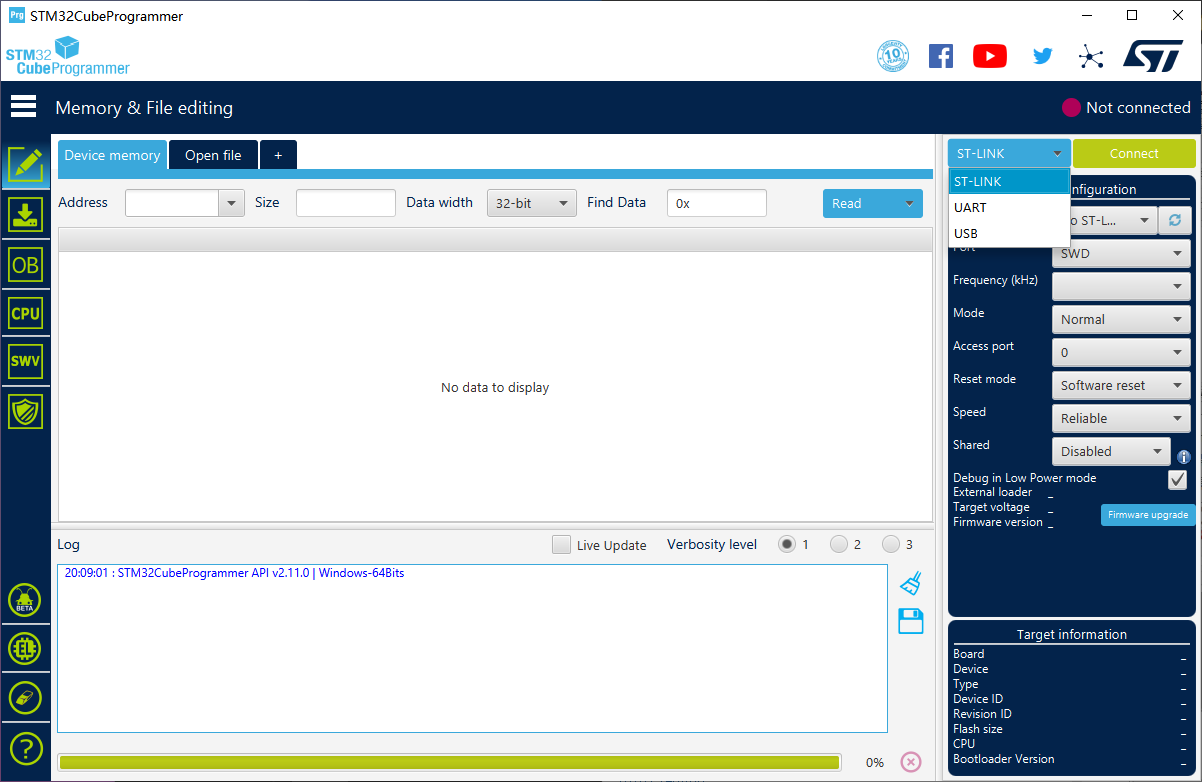Open the Mode Normal dropdown
1202x782 pixels.
(1121, 319)
